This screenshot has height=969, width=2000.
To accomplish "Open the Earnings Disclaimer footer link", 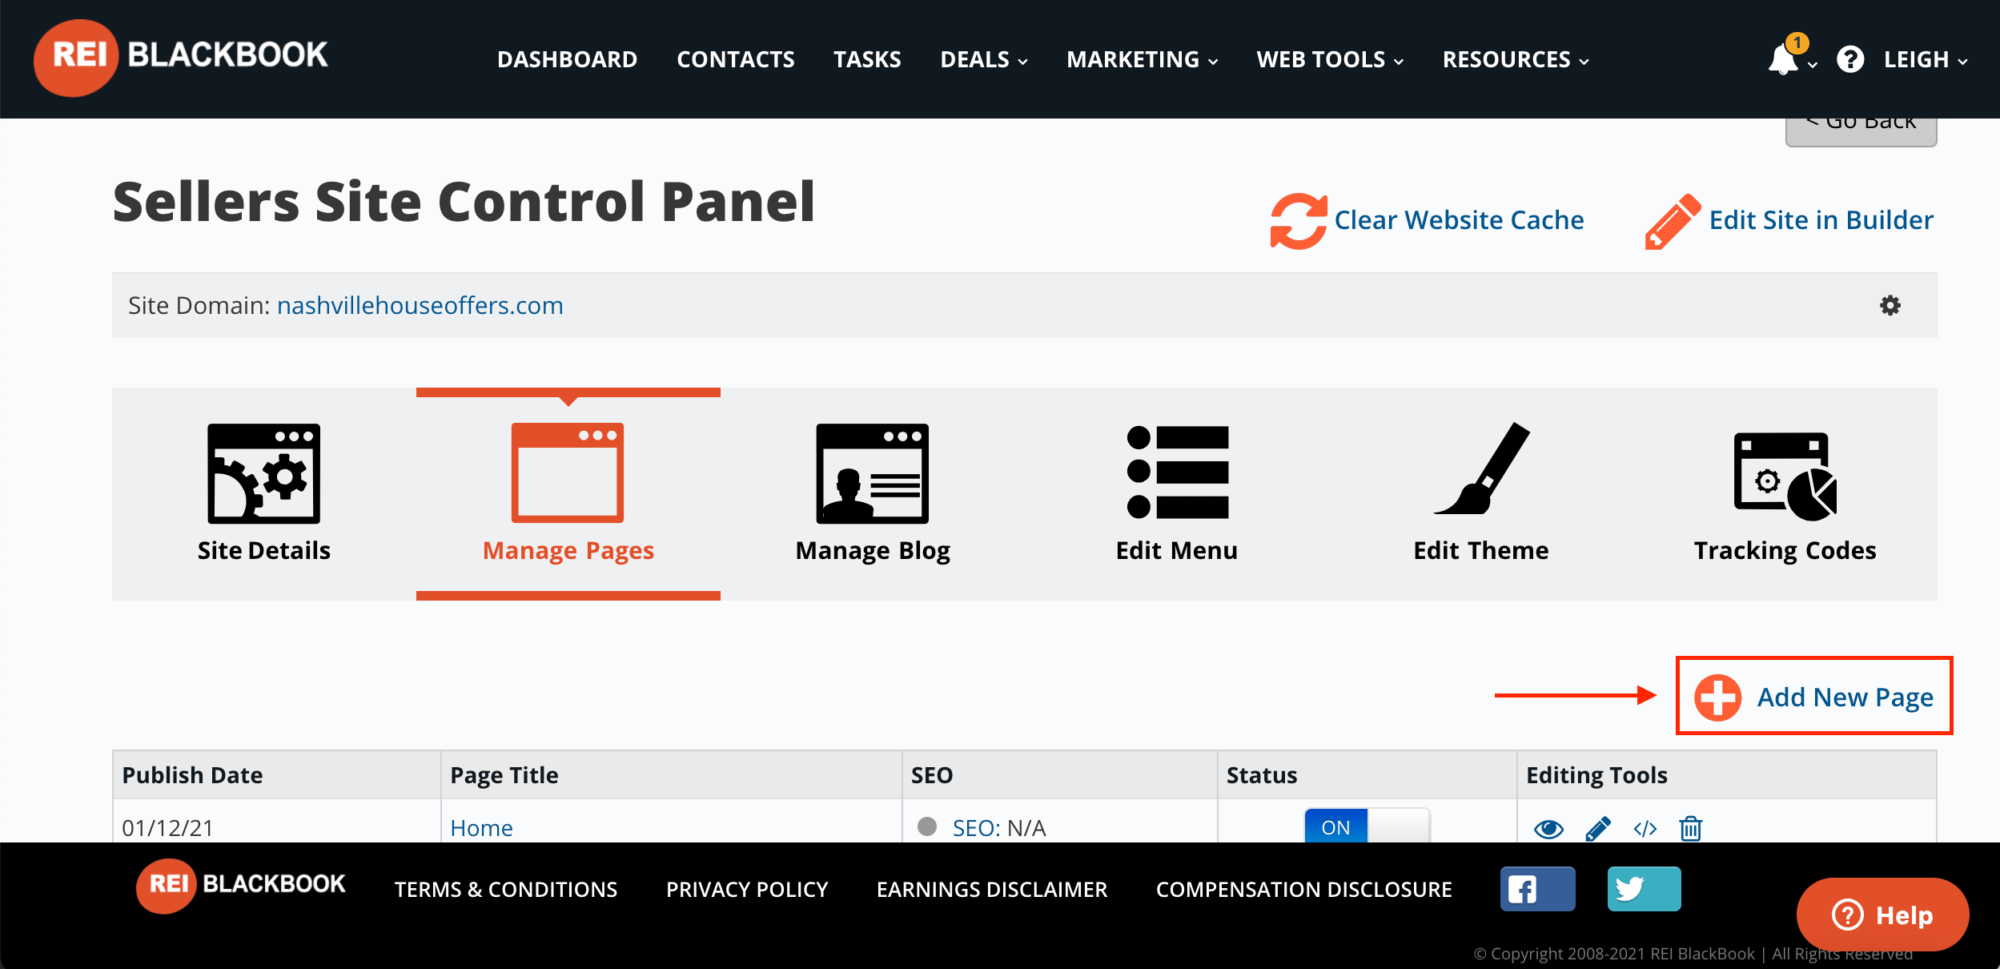I will tap(992, 889).
